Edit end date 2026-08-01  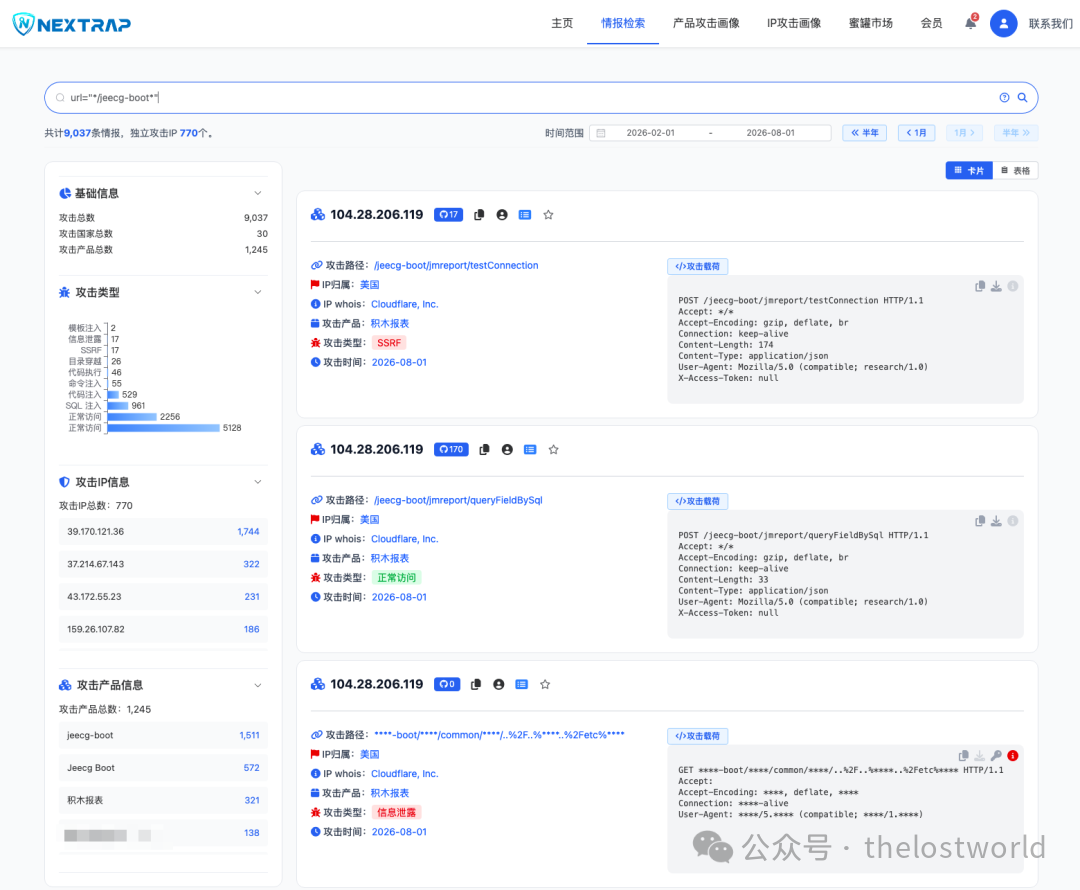(x=770, y=133)
